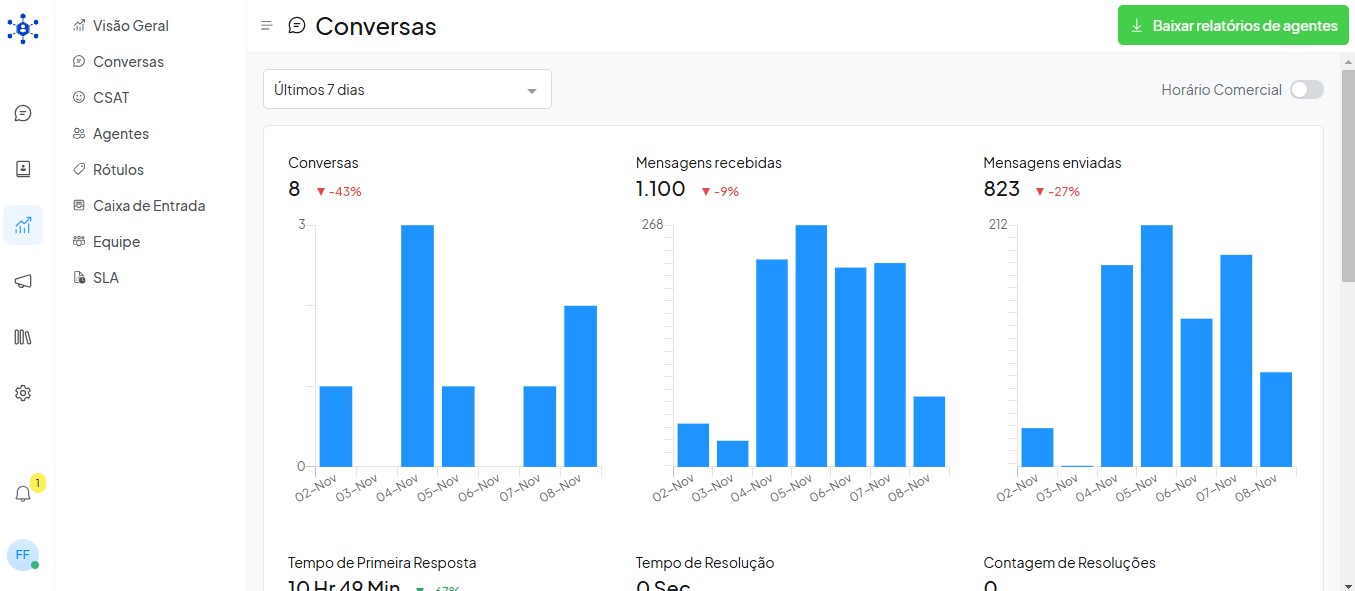Open the Últimos 7 dias dropdown
This screenshot has width=1355, height=591.
[x=407, y=90]
